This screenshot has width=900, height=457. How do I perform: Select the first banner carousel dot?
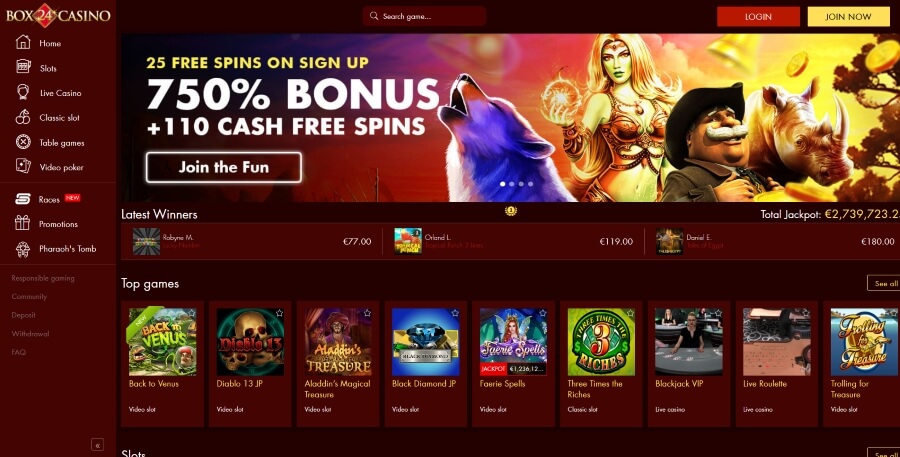coord(503,184)
